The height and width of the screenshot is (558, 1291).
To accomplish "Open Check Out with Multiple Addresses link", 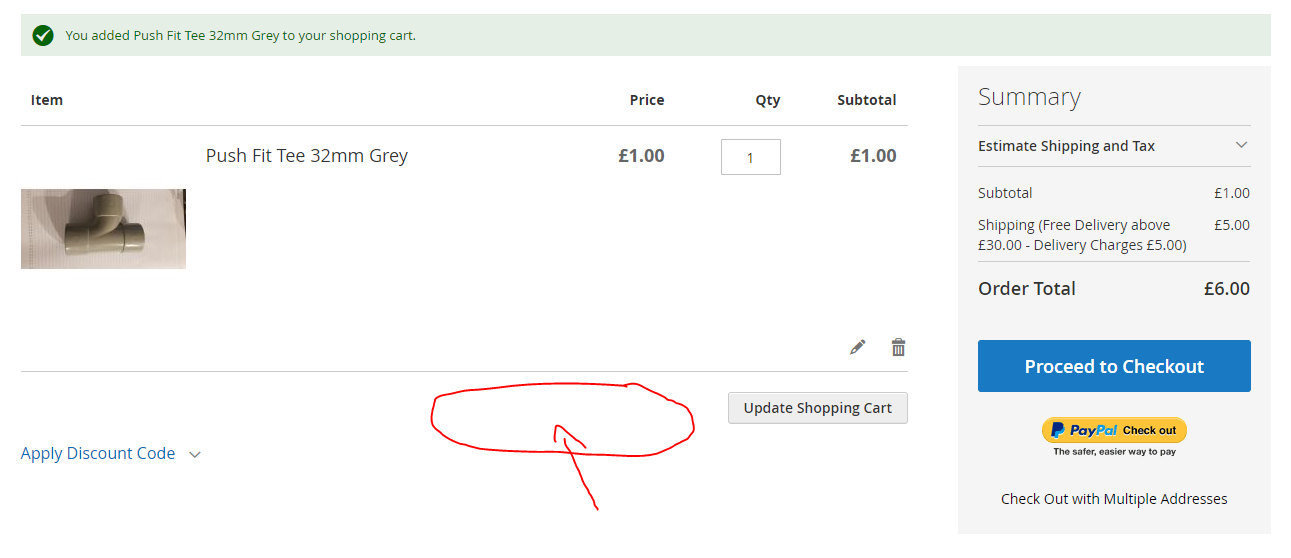I will pyautogui.click(x=1114, y=498).
